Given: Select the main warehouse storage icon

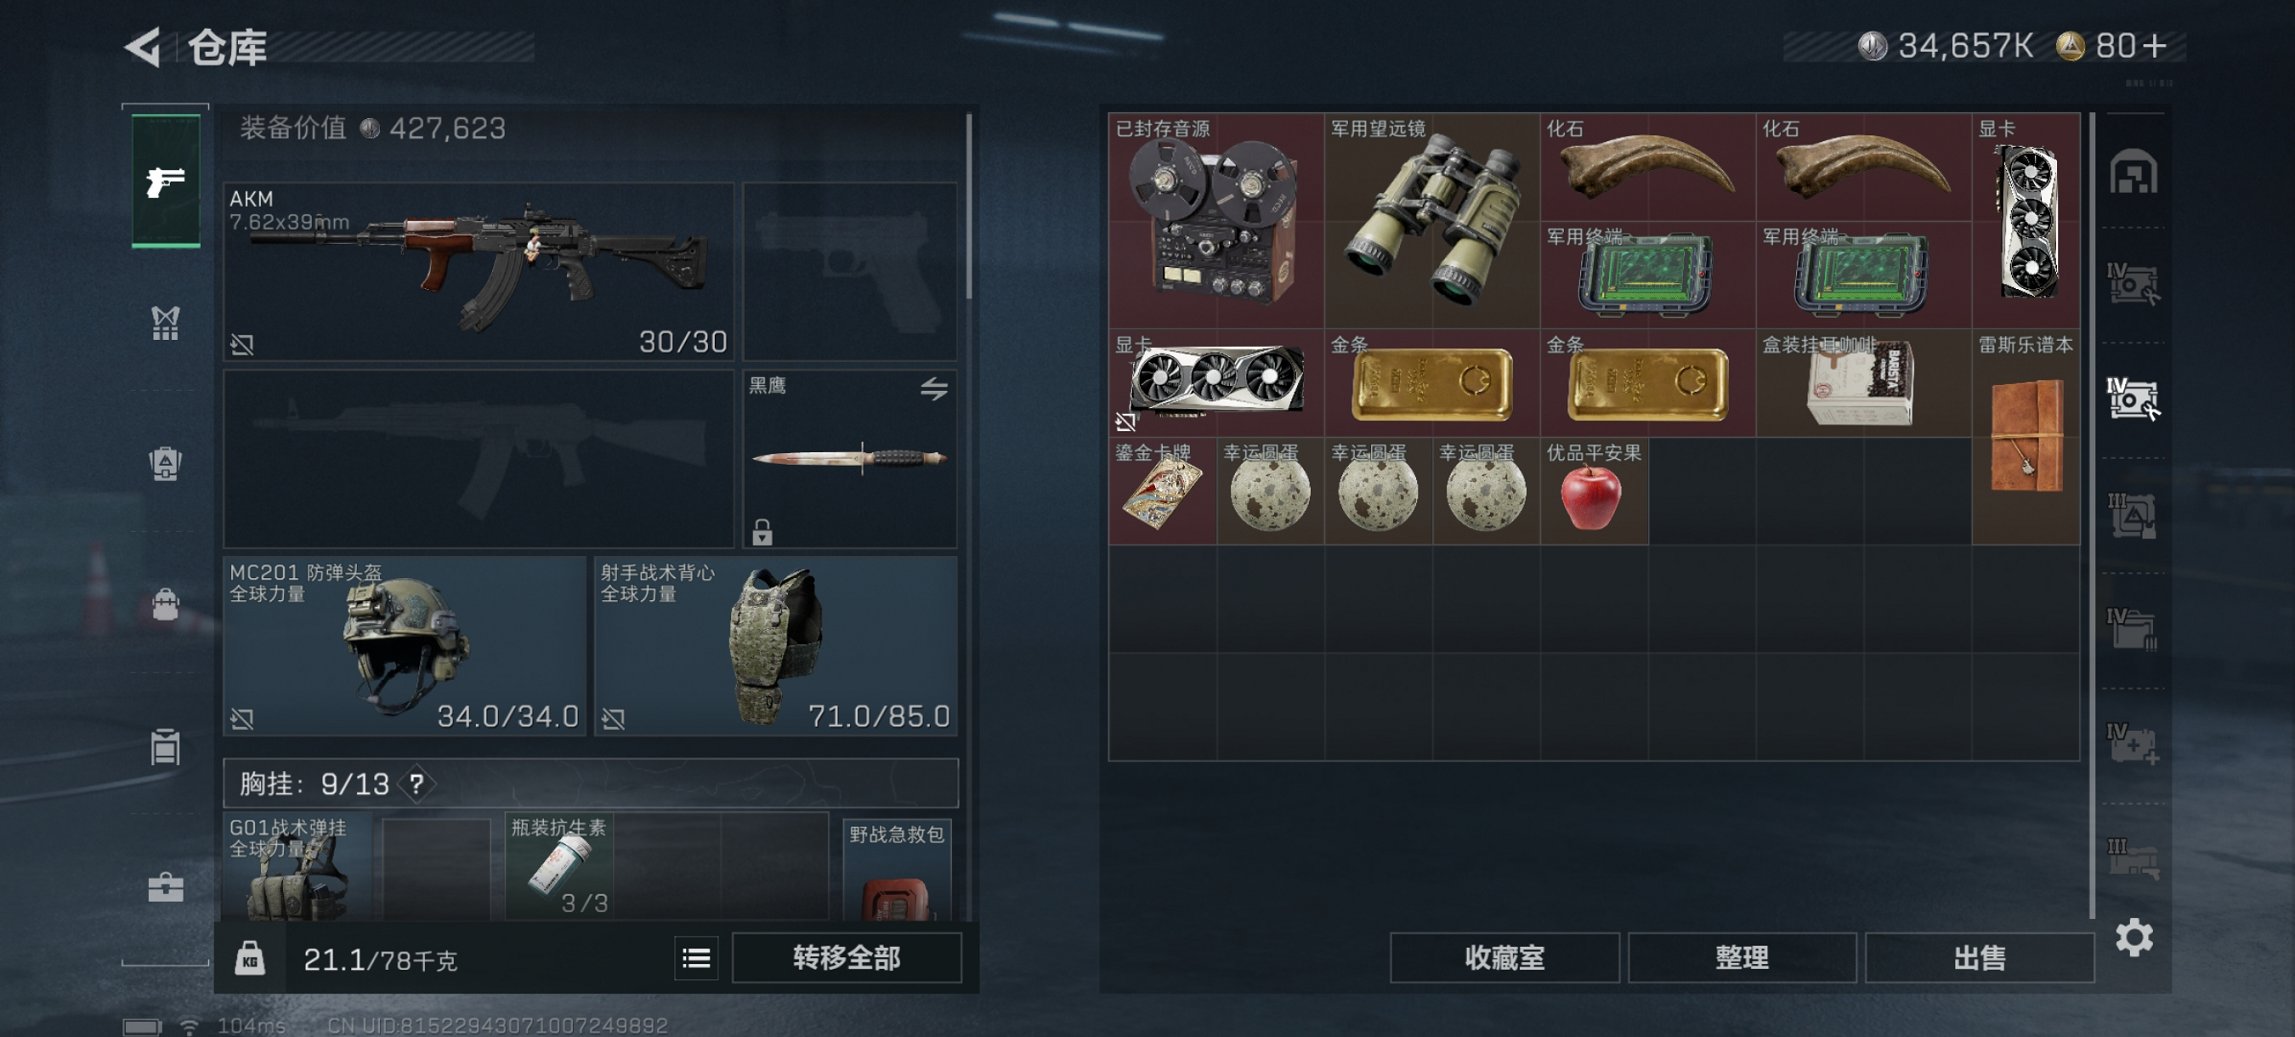Looking at the screenshot, I should point(2133,172).
